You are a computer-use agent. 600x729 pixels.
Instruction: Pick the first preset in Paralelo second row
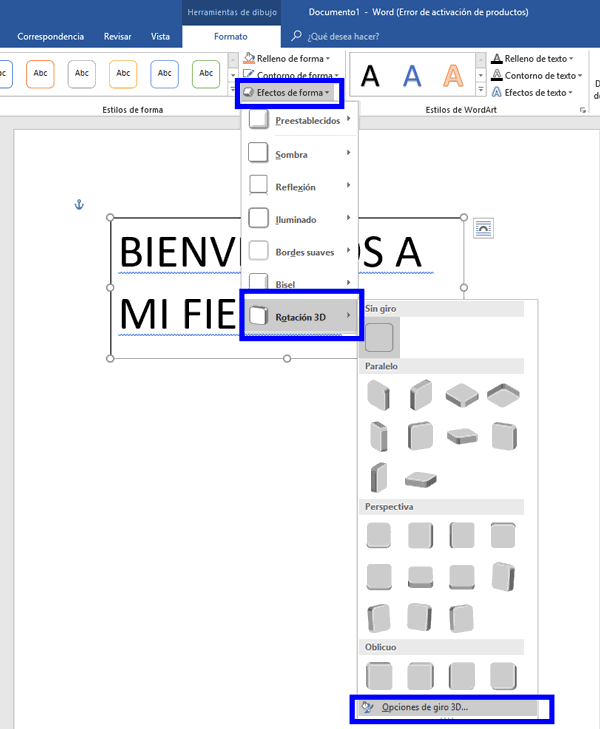coord(379,436)
